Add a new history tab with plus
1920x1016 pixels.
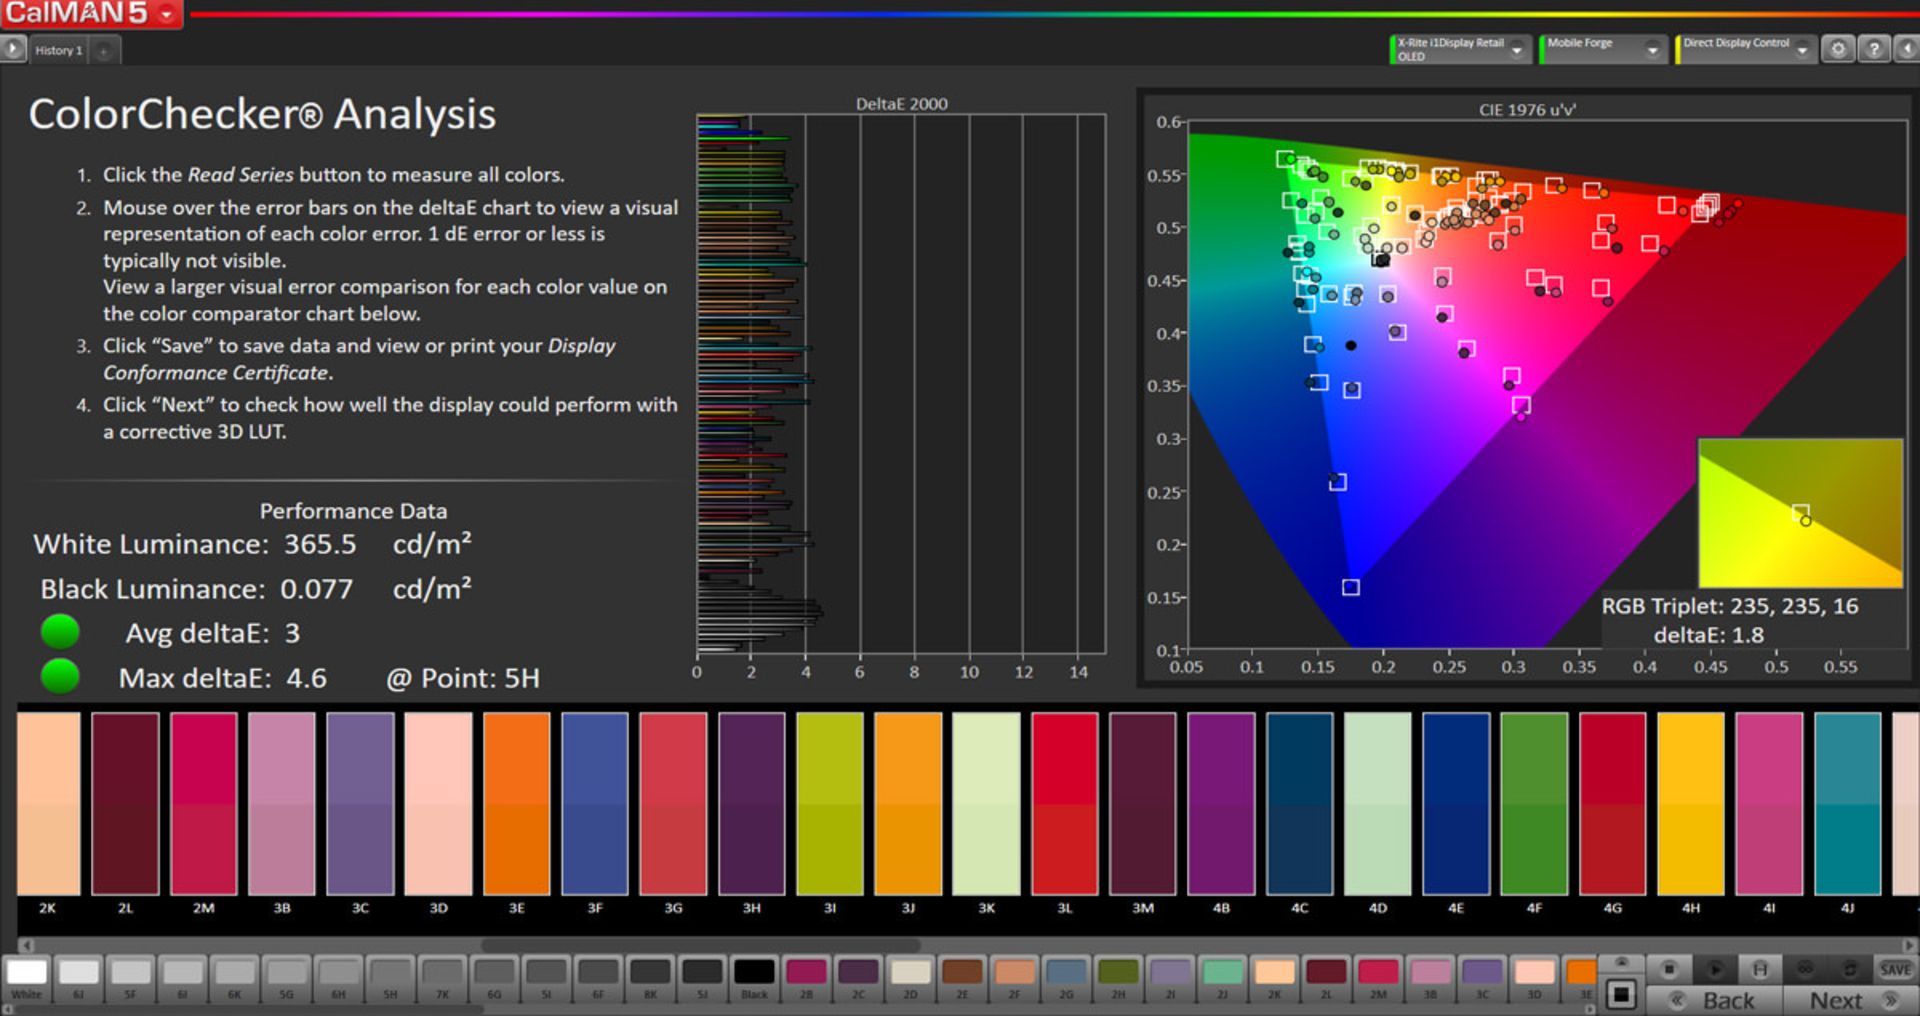tap(104, 50)
